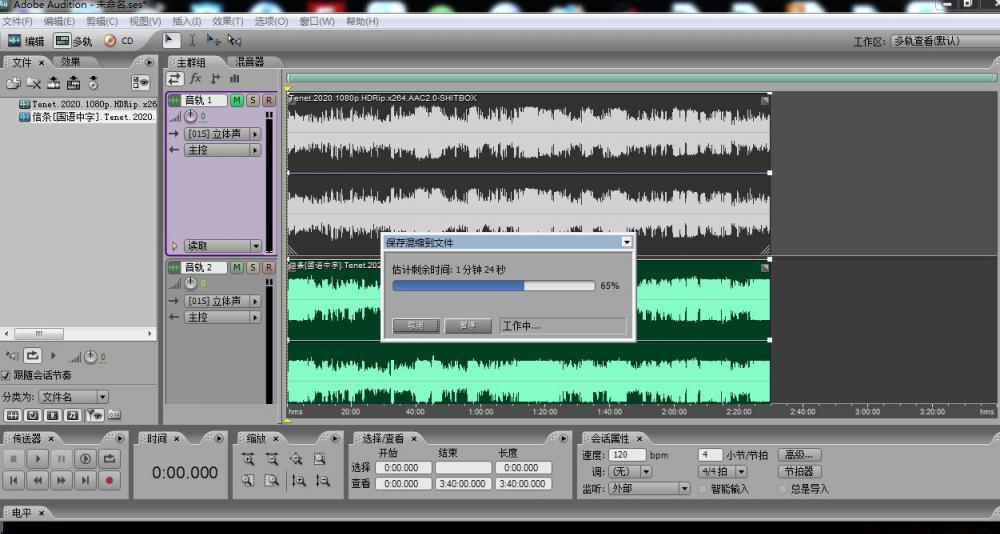The width and height of the screenshot is (1000, 534).
Task: Click the Fast Forward transport button
Action: tap(61, 480)
